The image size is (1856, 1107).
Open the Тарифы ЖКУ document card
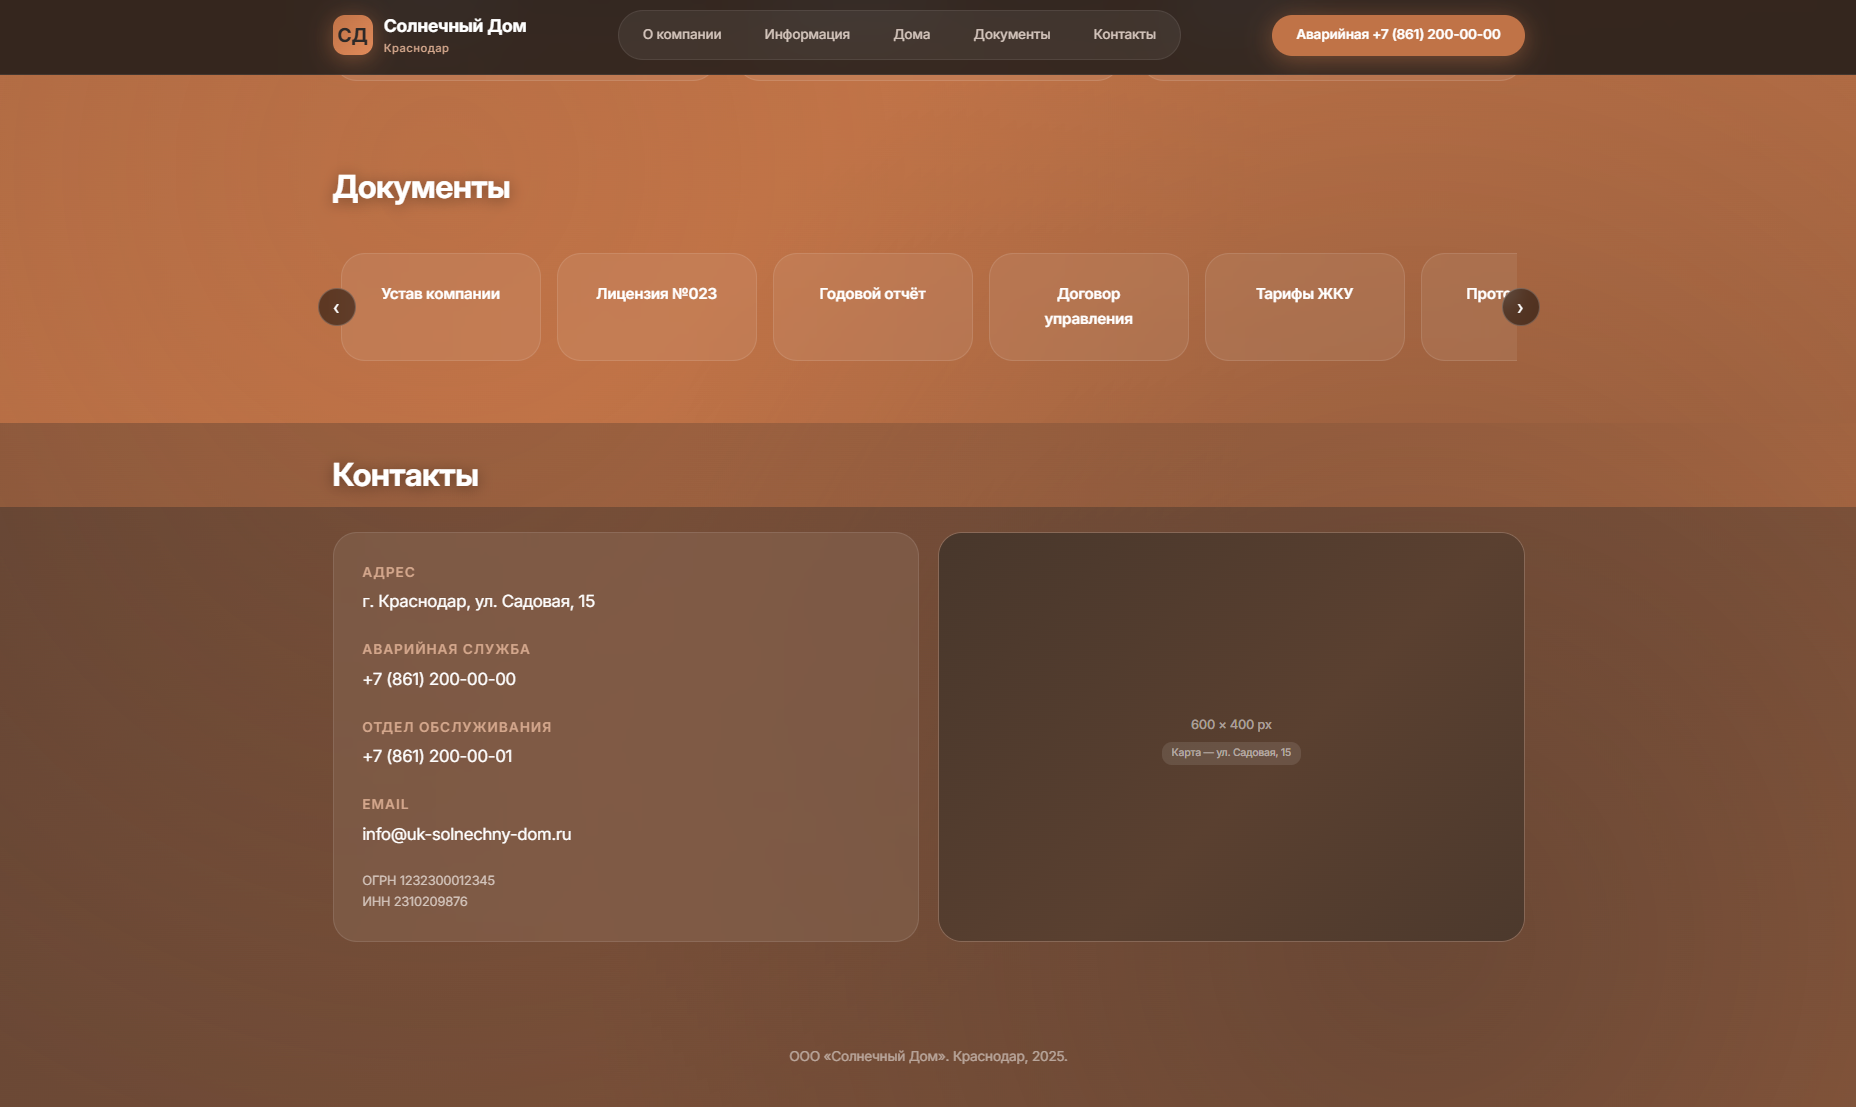1305,307
